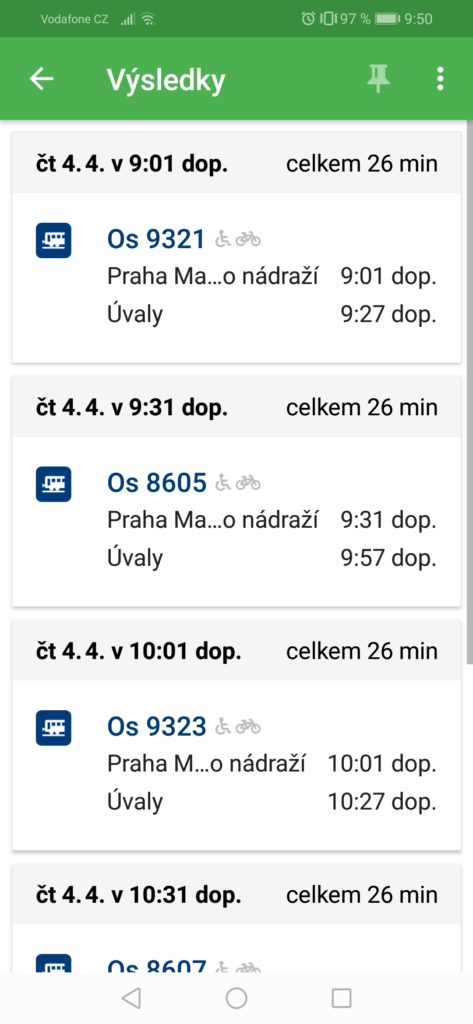Tap the back arrow in header
Viewport: 473px width, 1024px height.
[x=41, y=79]
